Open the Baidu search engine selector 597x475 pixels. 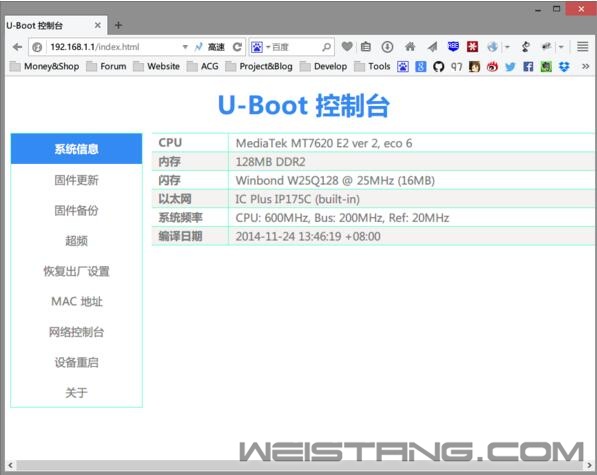260,47
